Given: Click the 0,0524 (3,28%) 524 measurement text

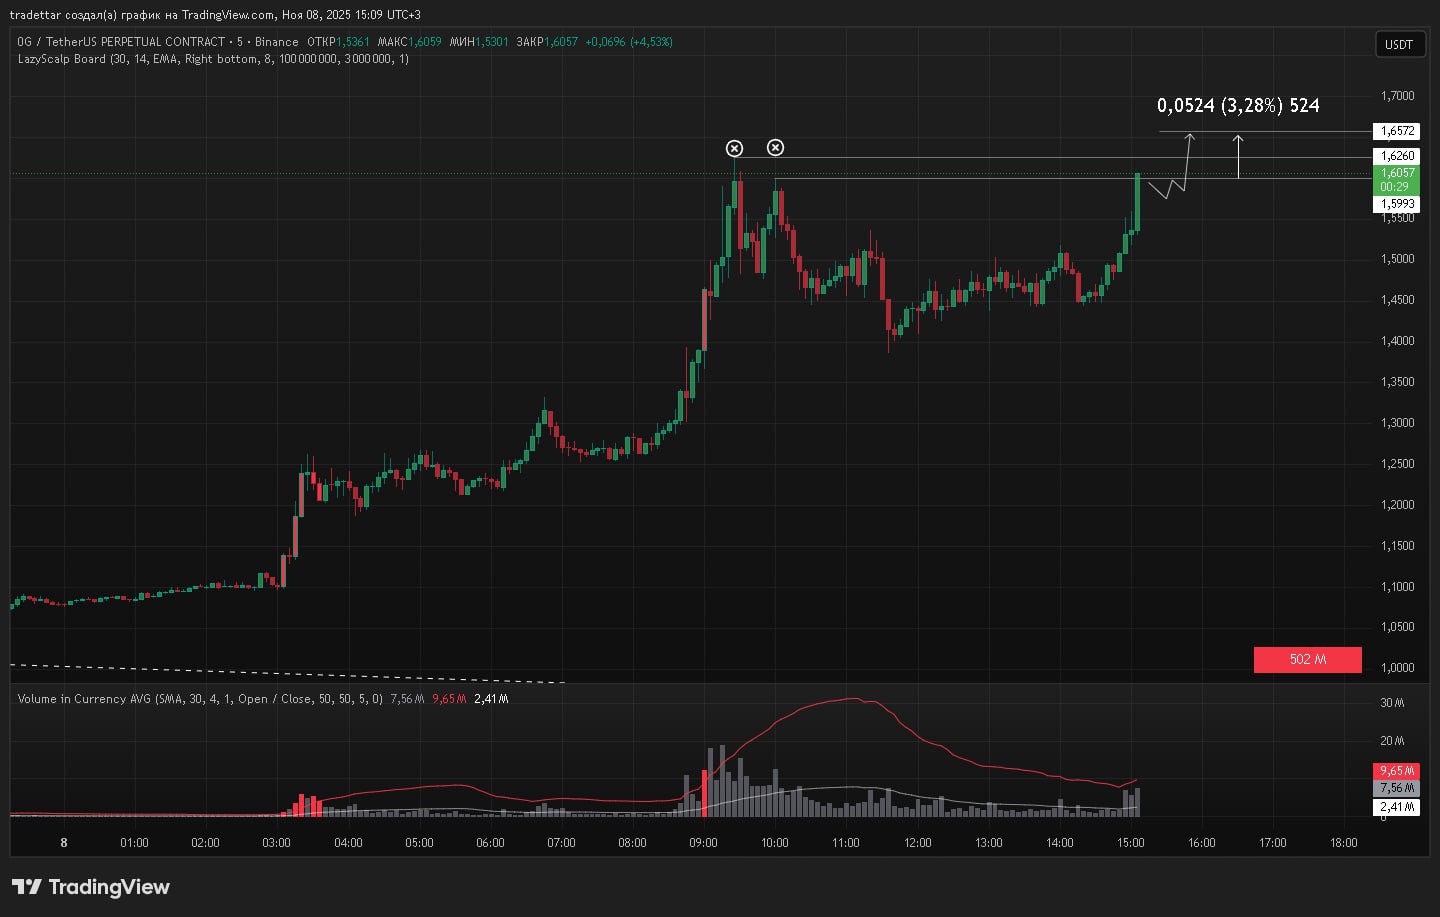Looking at the screenshot, I should (1237, 106).
